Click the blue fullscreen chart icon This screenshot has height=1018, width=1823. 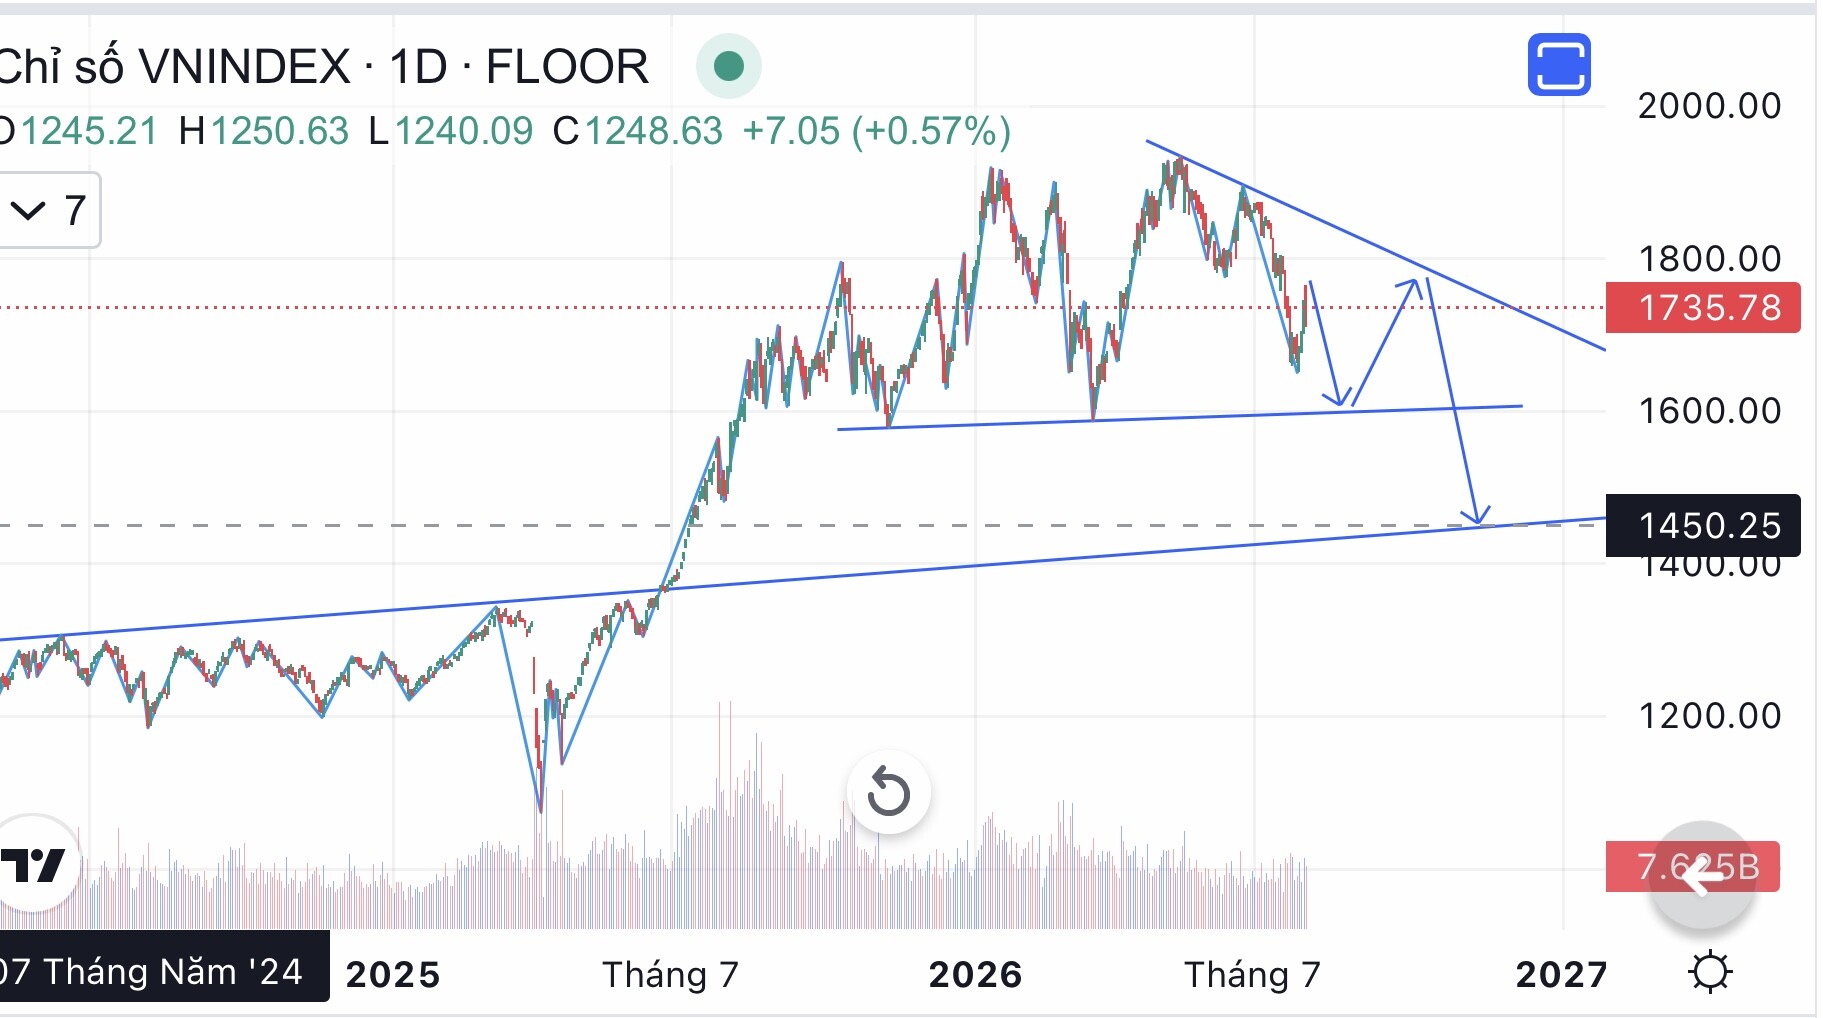coord(1558,65)
